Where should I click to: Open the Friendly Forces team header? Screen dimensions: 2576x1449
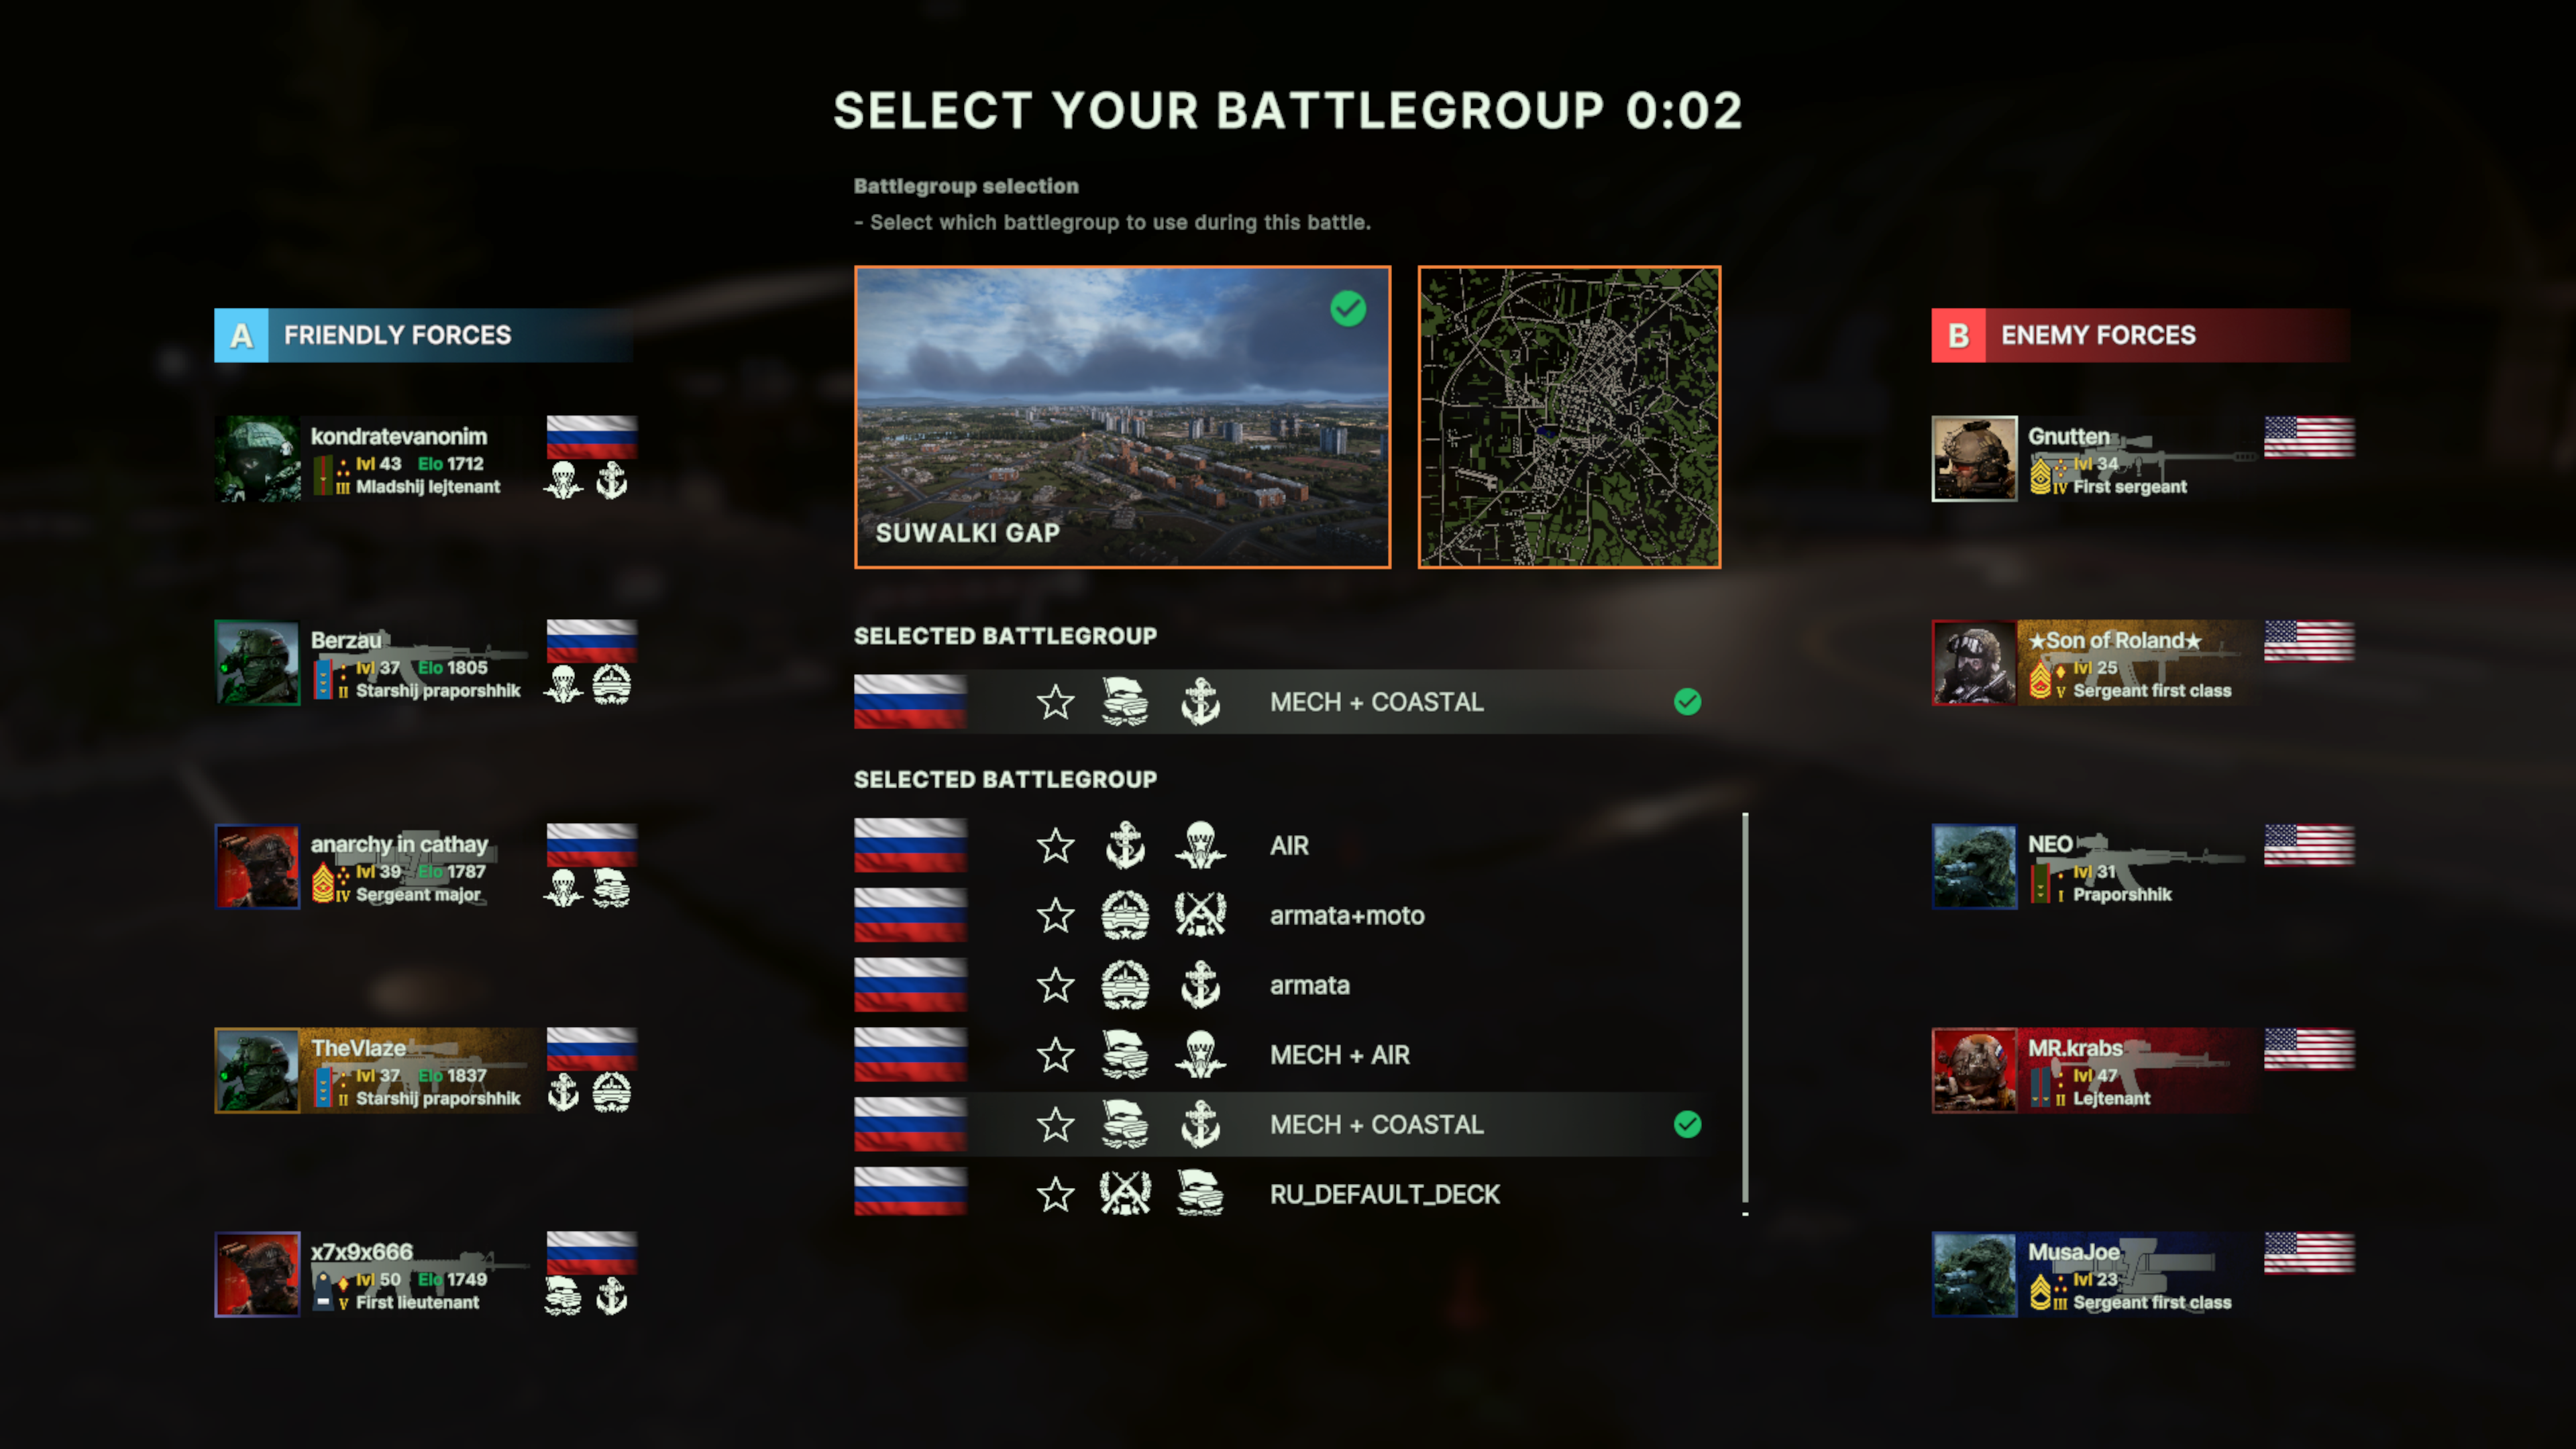[424, 335]
